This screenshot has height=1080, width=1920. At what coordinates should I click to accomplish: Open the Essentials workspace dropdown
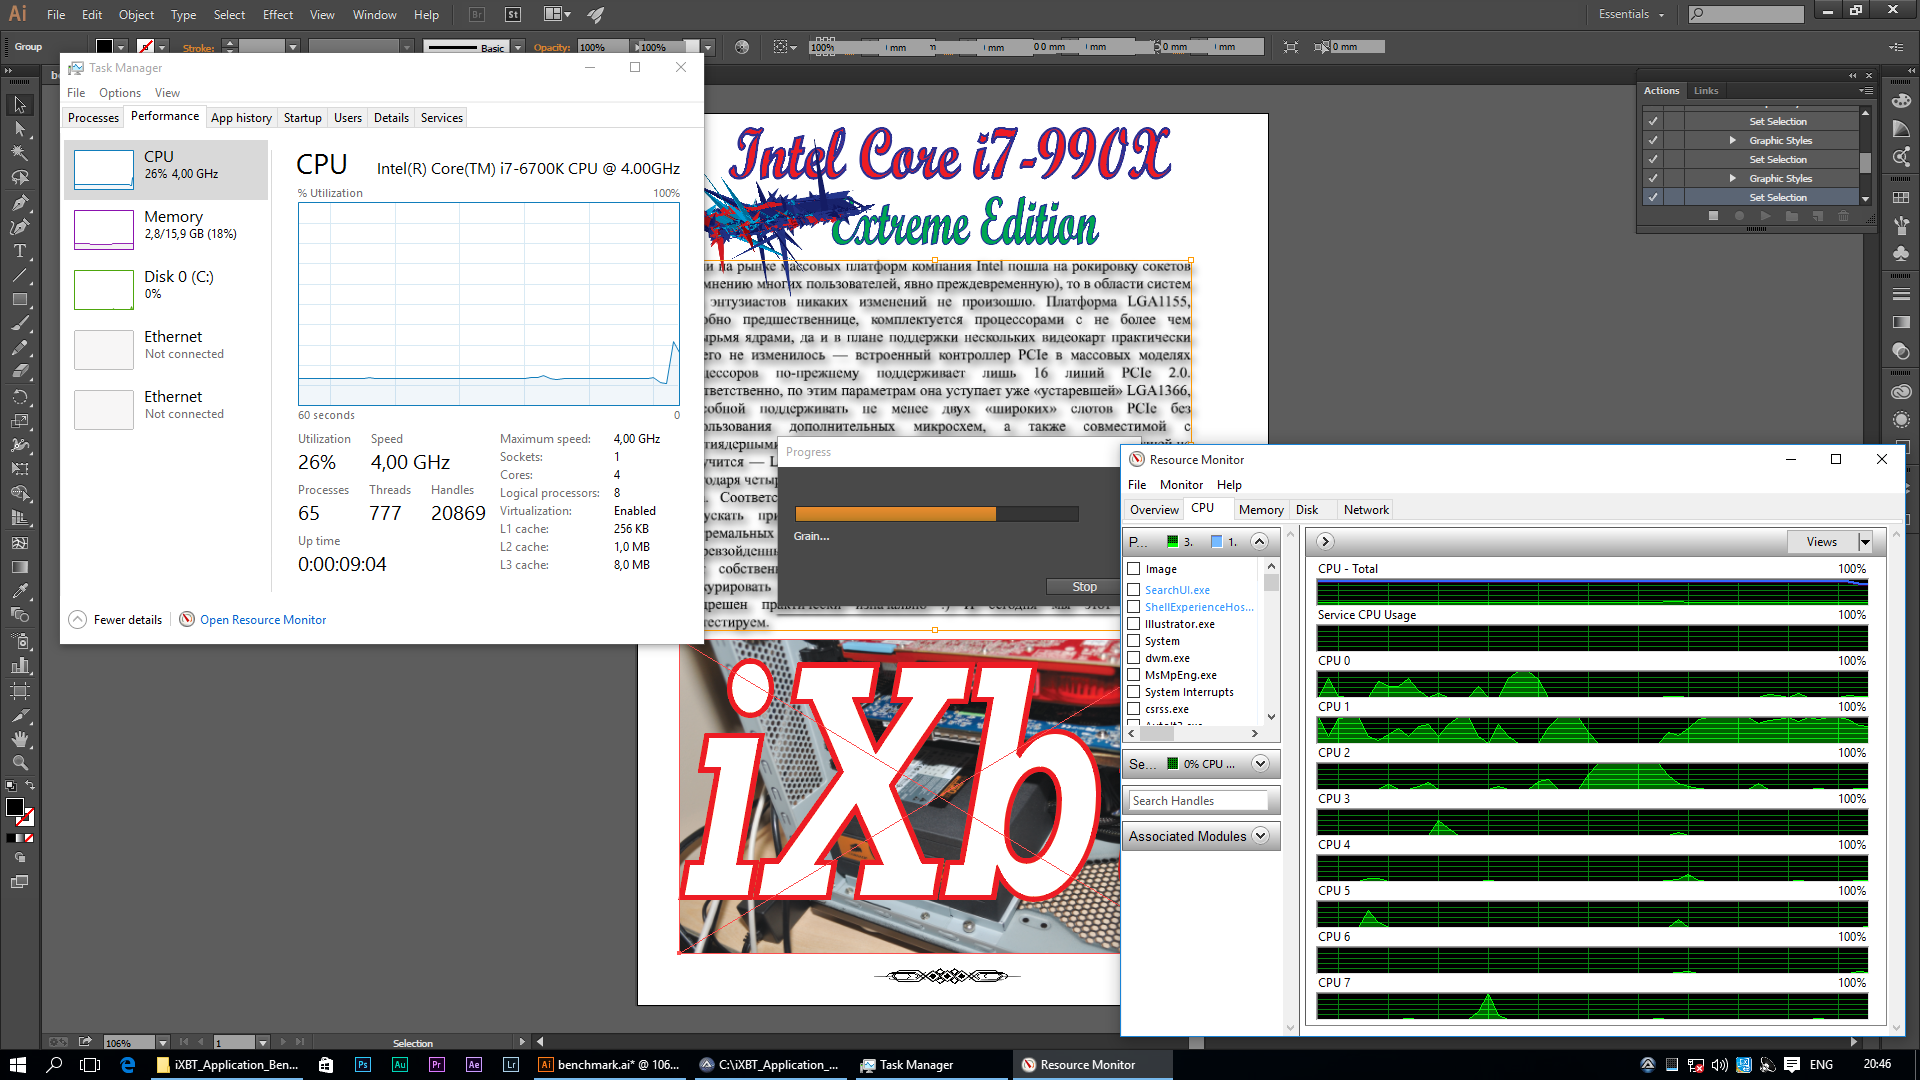(1632, 14)
